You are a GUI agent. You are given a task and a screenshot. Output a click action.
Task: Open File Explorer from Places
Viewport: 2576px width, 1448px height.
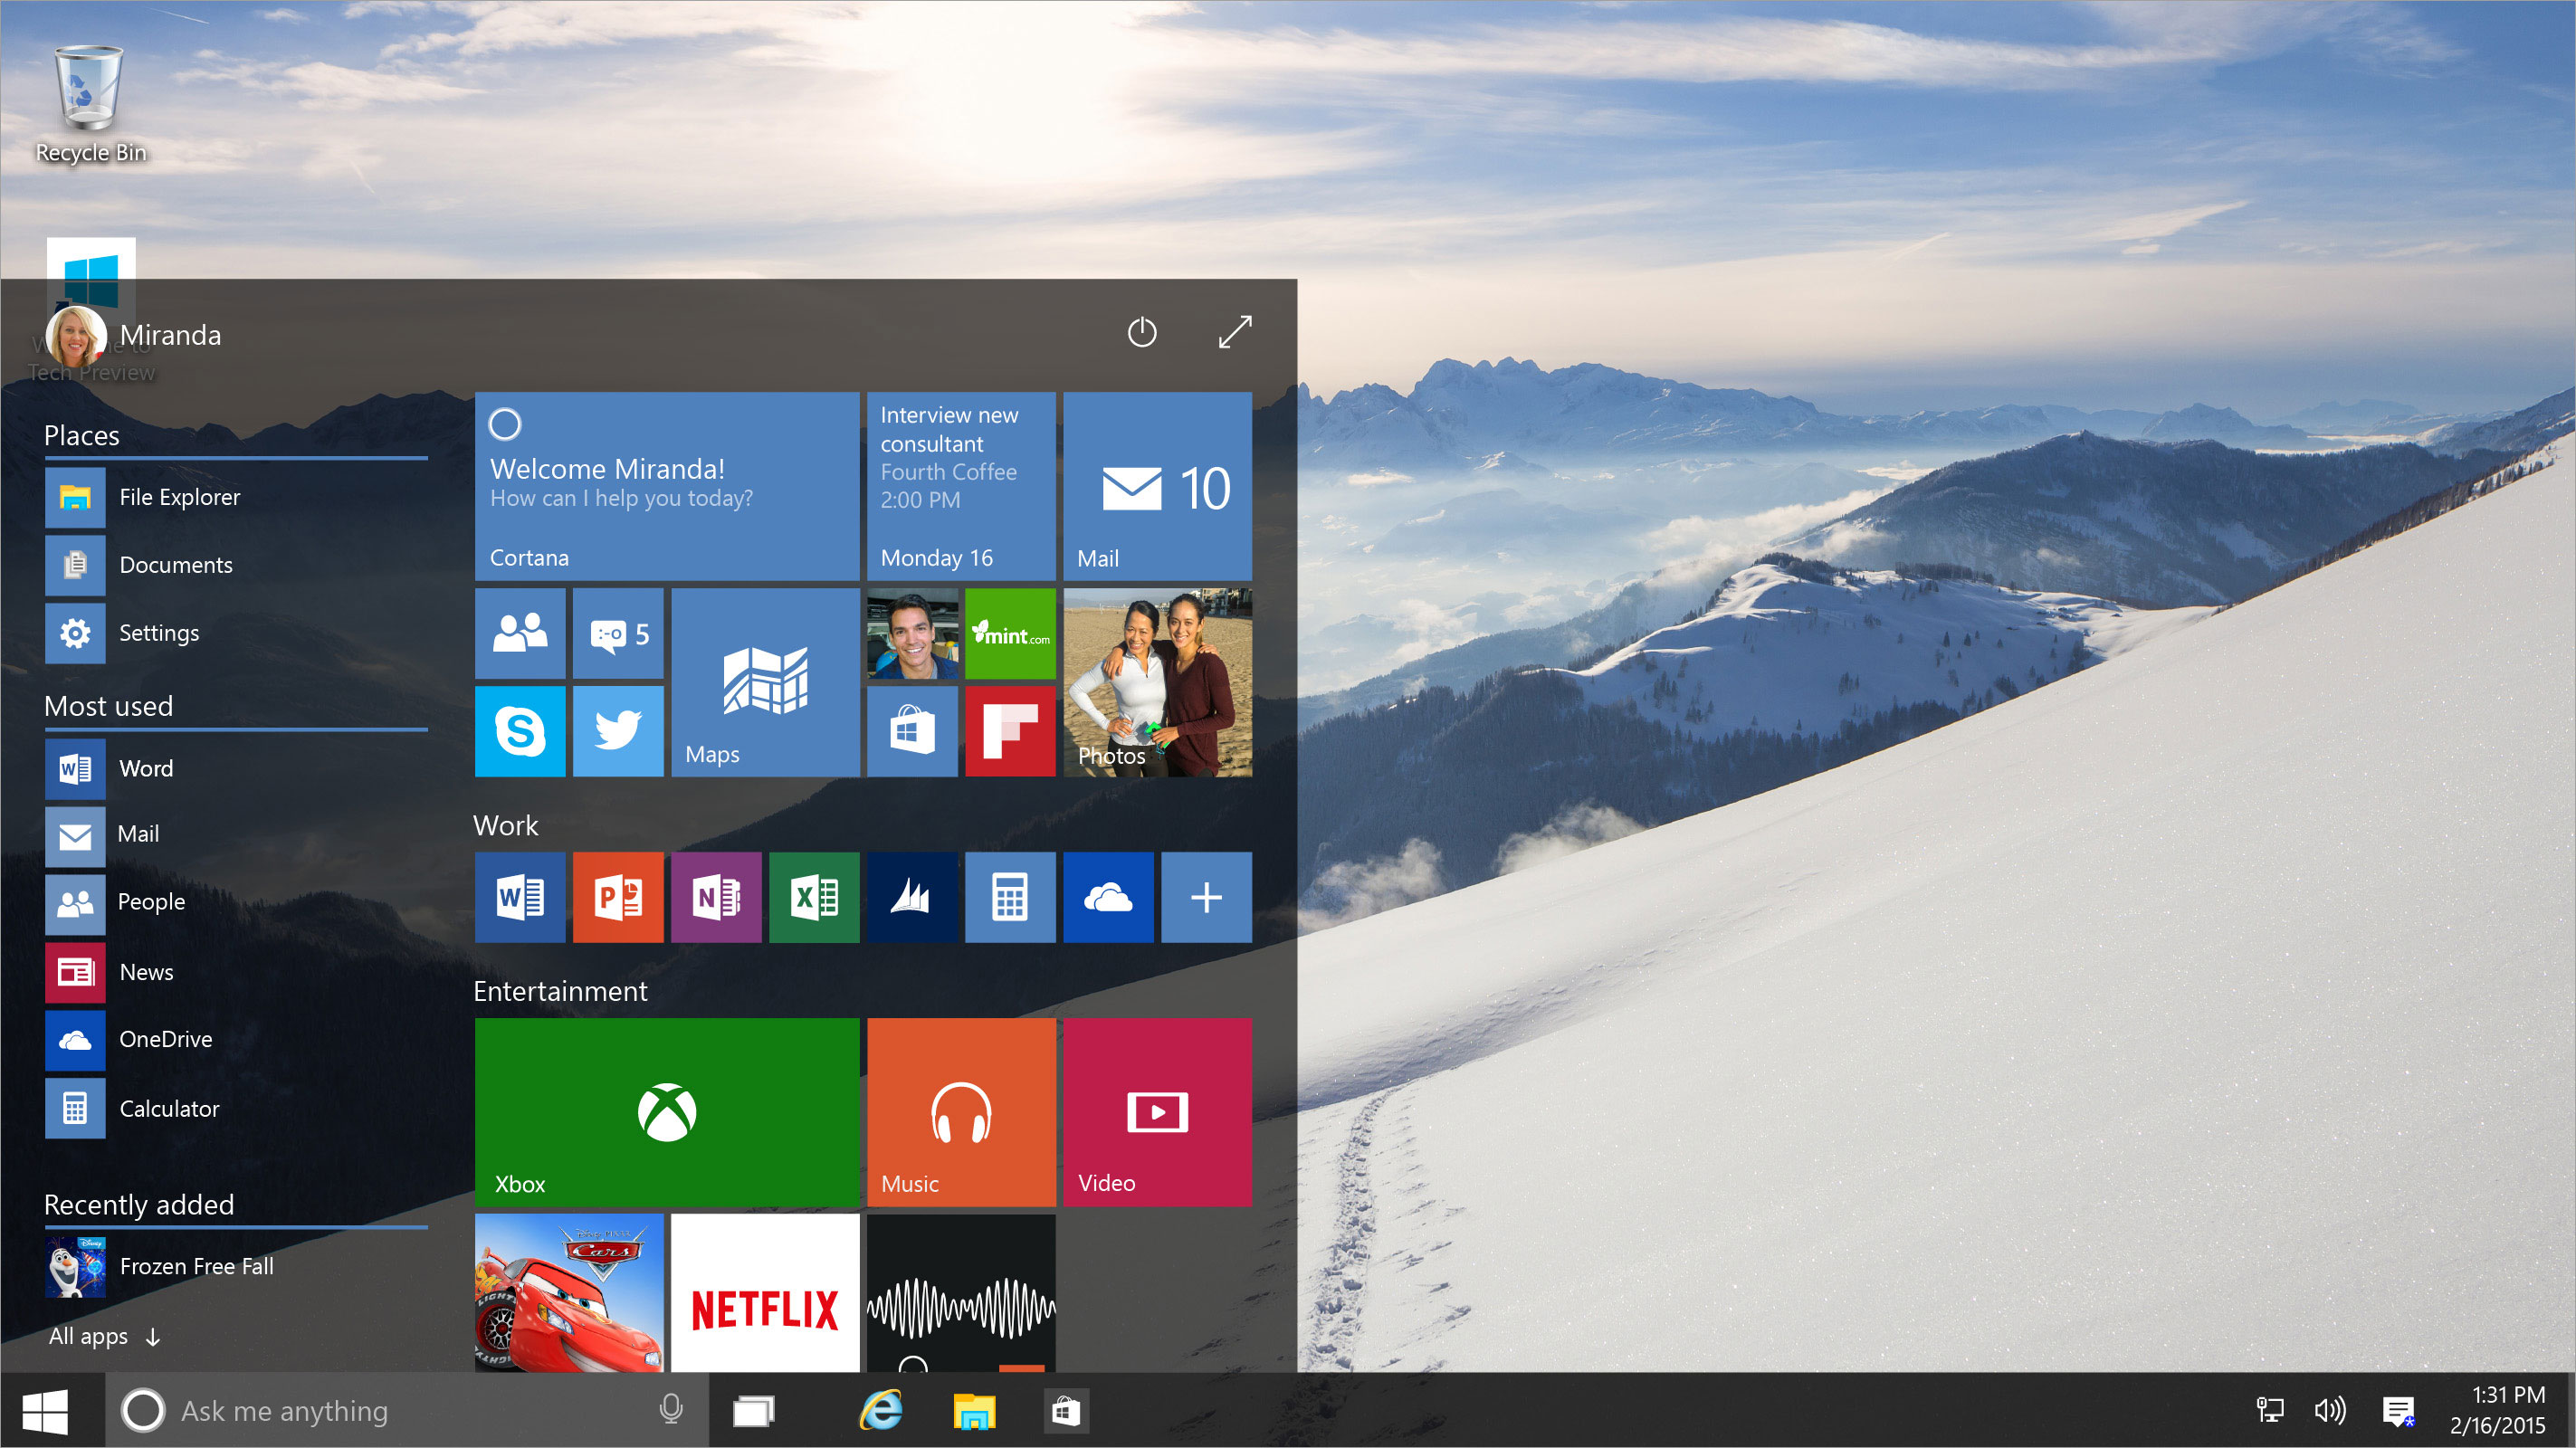coord(177,497)
